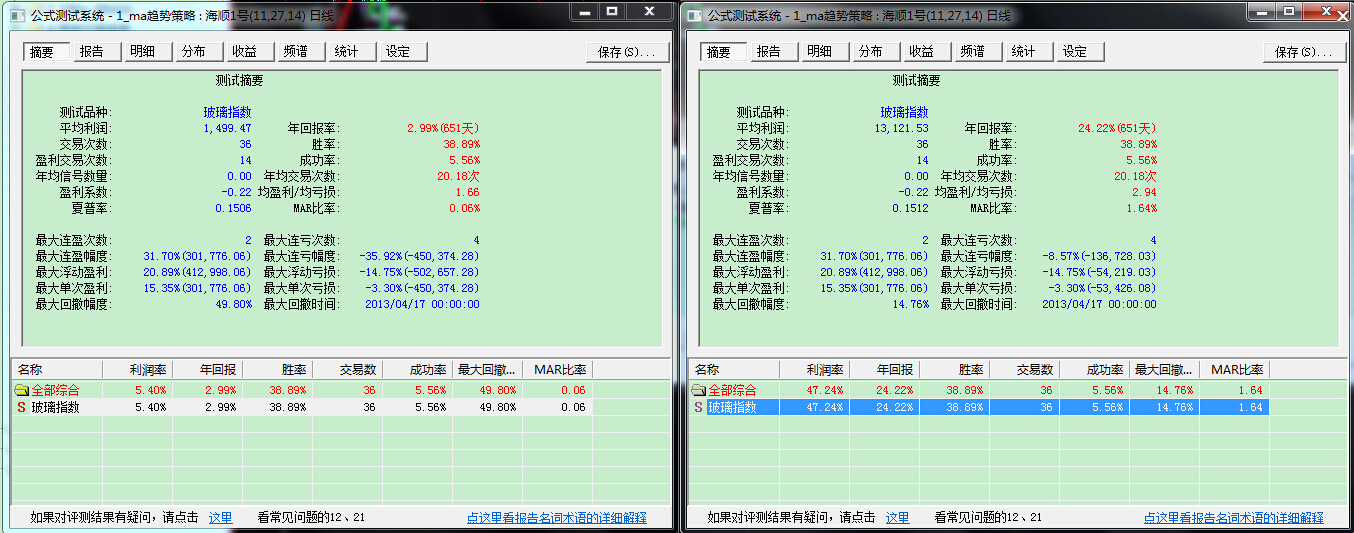This screenshot has height=533, width=1354.
Task: Click the S icon on highlighted 玻璃指数 row
Action: click(x=698, y=407)
